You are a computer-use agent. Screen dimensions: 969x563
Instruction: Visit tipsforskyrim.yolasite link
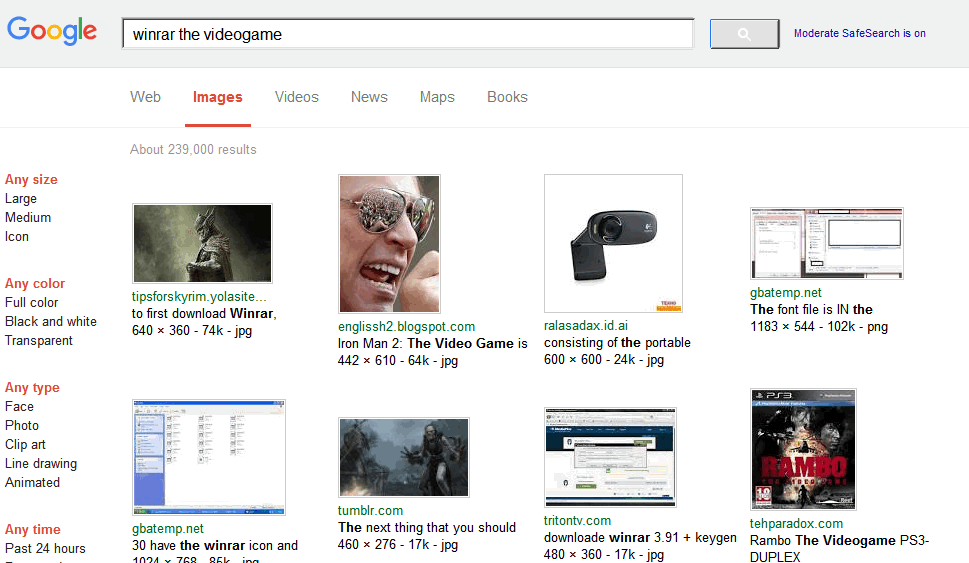[199, 297]
